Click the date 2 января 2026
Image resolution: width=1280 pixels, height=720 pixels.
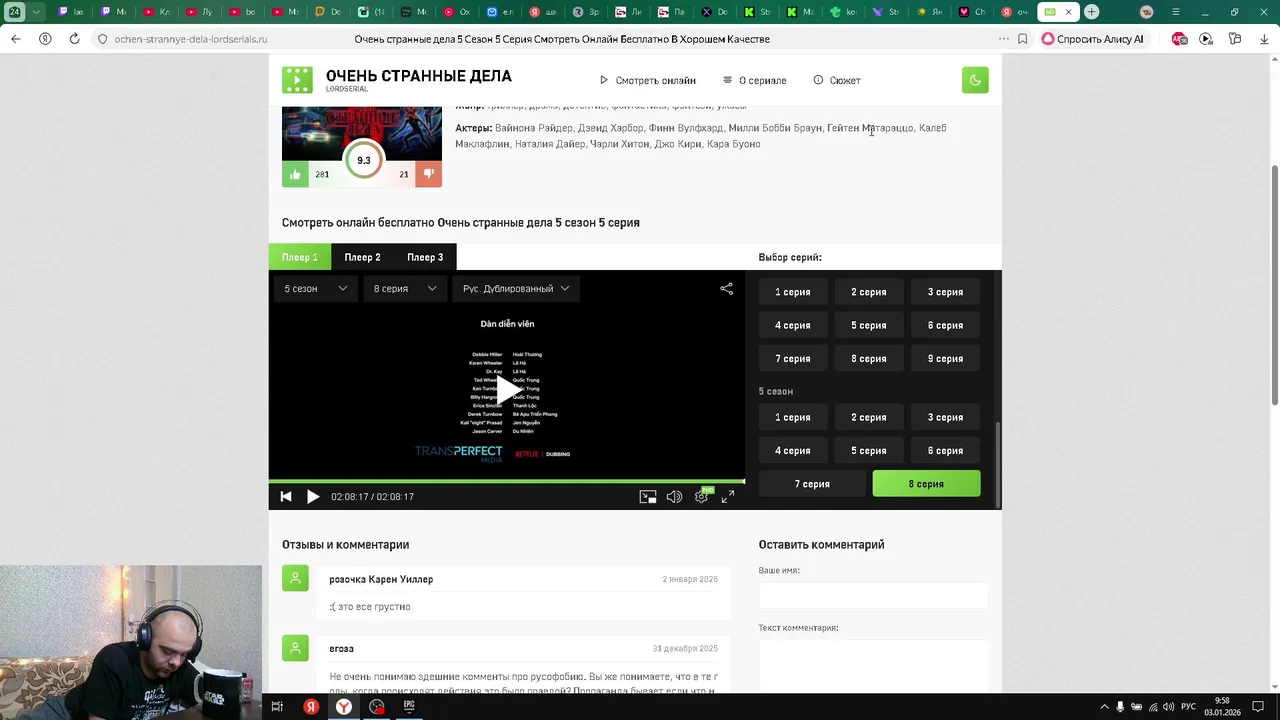click(x=690, y=580)
